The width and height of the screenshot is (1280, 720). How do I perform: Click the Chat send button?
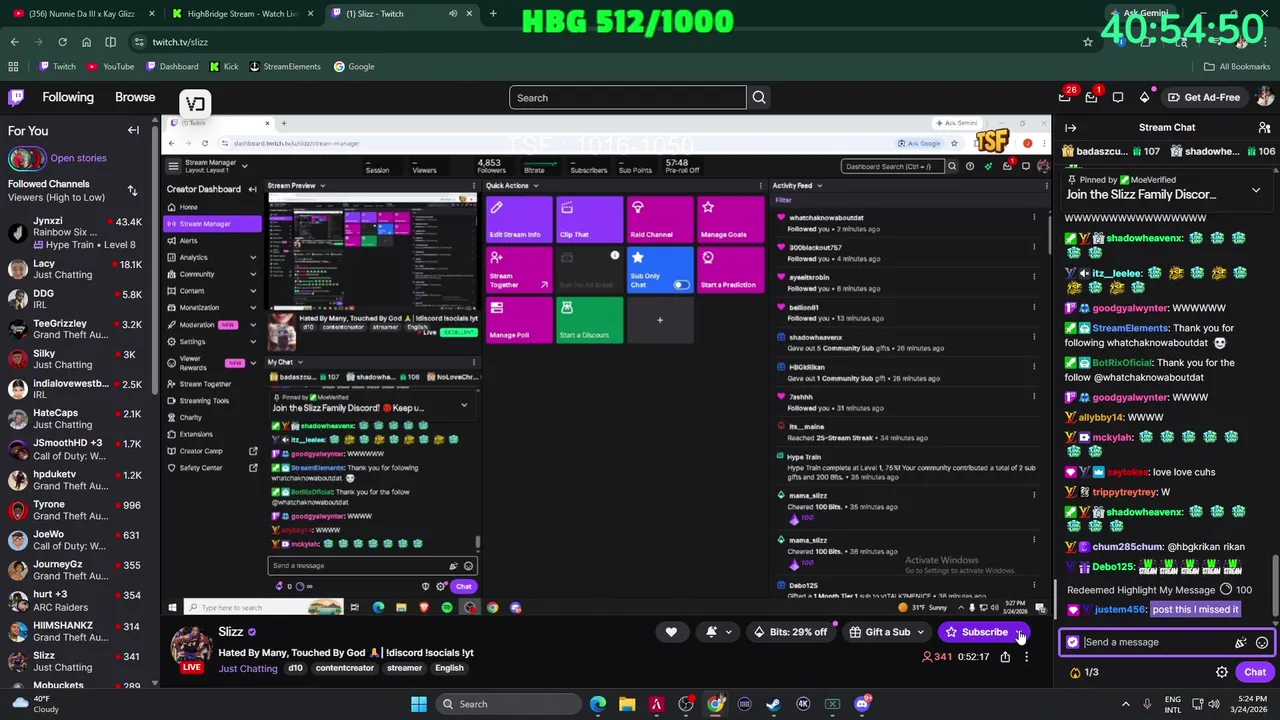click(1255, 672)
